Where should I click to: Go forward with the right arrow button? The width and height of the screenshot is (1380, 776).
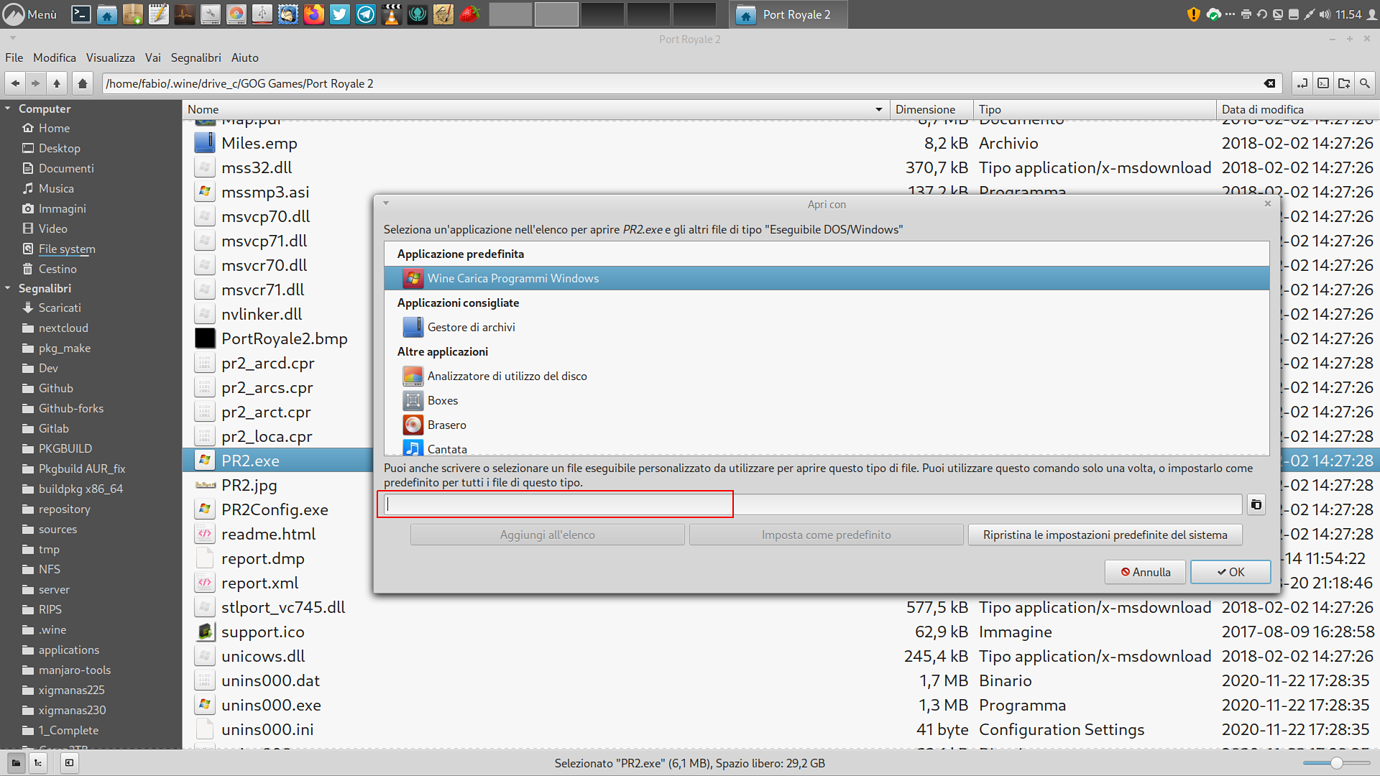click(x=36, y=84)
